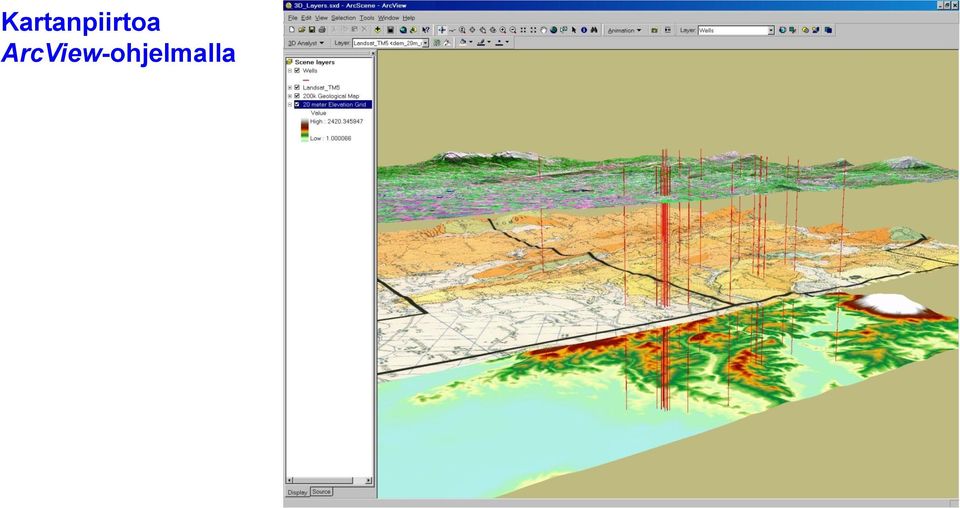Click the scrollbar right arrow in contents panel
The image size is (960, 508).
(x=369, y=480)
